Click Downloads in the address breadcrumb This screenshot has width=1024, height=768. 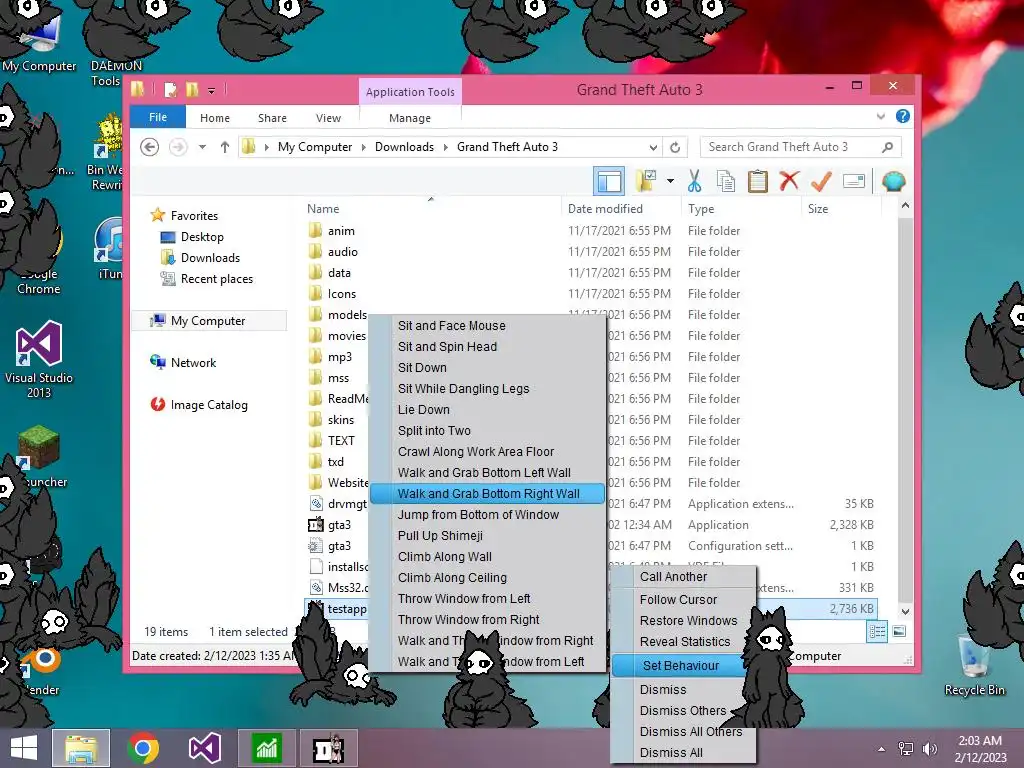404,147
